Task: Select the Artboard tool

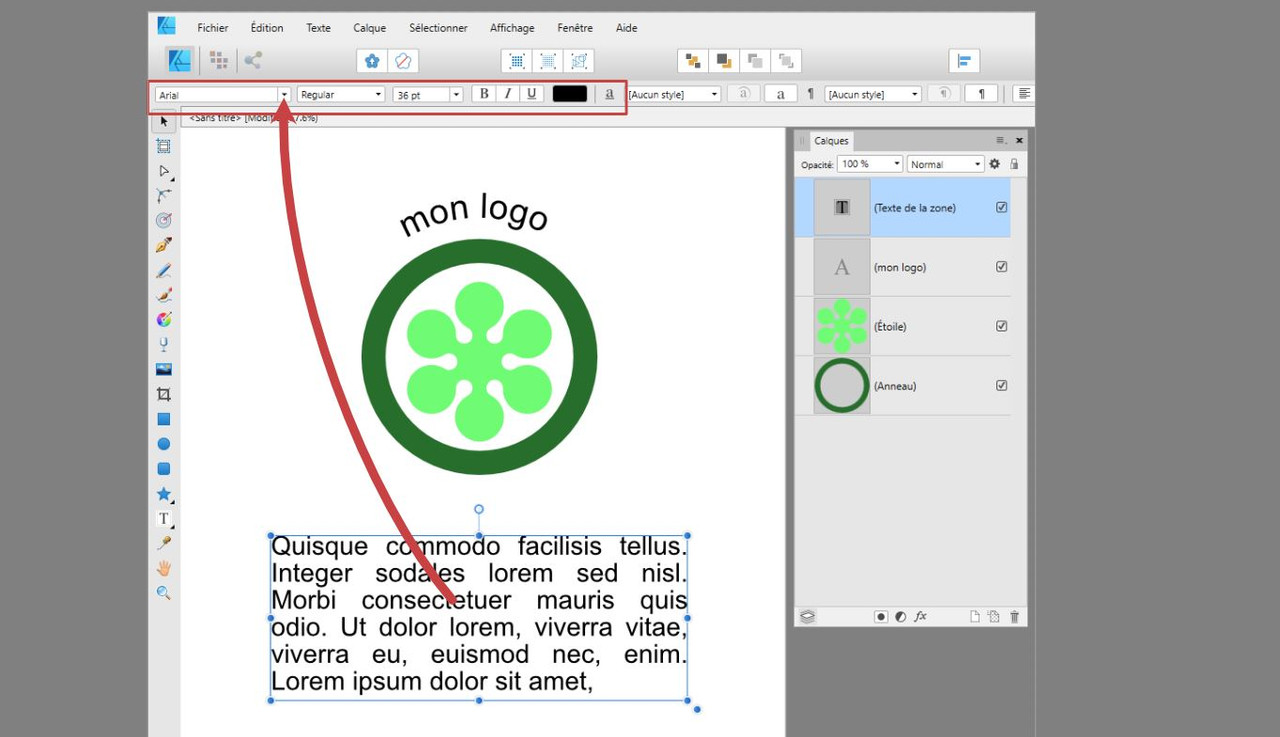Action: coord(164,146)
